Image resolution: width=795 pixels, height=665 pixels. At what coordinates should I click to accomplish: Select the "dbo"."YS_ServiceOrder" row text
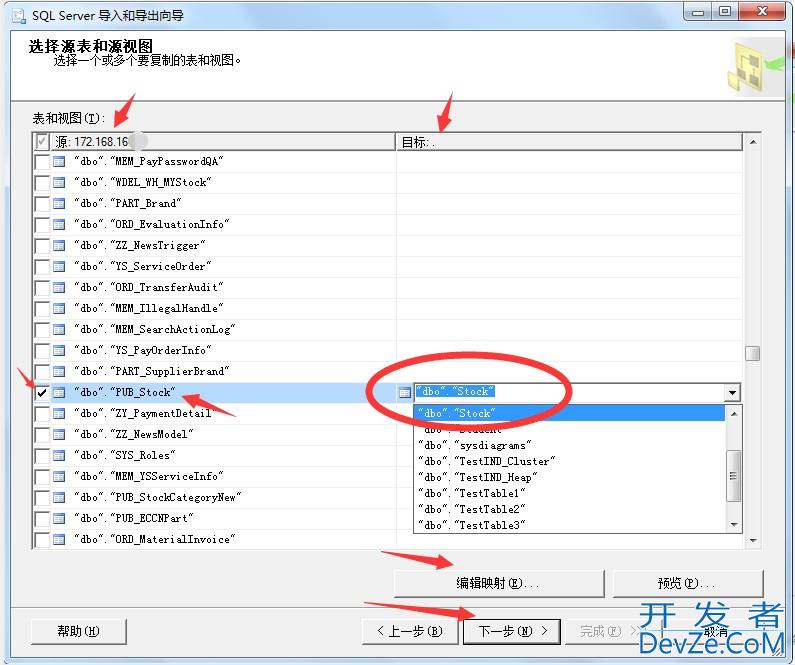point(142,267)
